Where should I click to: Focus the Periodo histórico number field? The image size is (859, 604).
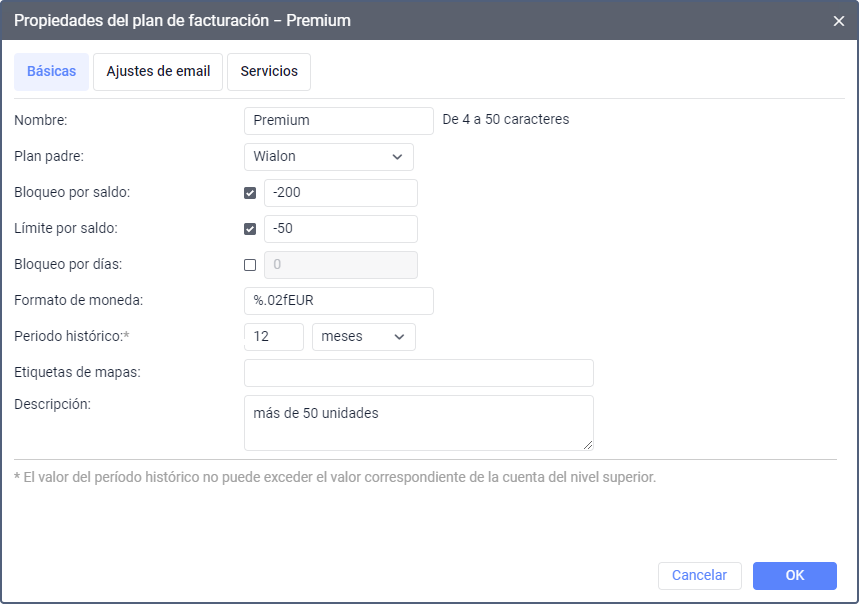[273, 337]
